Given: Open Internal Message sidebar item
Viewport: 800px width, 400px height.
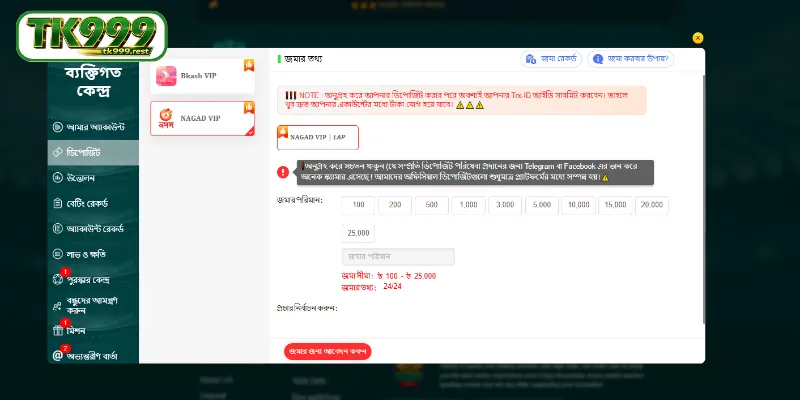Looking at the screenshot, I should click(x=93, y=356).
